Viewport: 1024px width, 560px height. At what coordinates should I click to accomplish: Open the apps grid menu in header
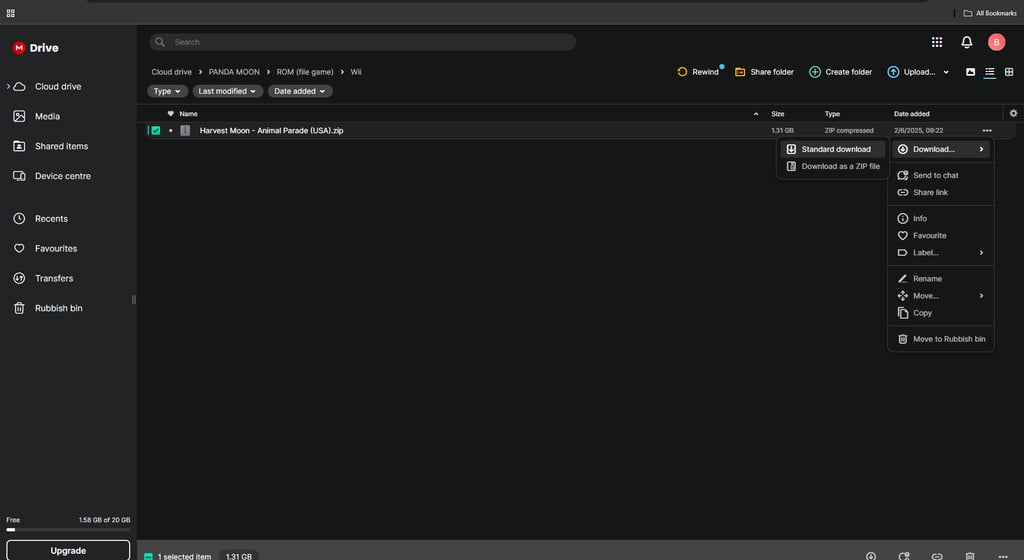(x=936, y=42)
